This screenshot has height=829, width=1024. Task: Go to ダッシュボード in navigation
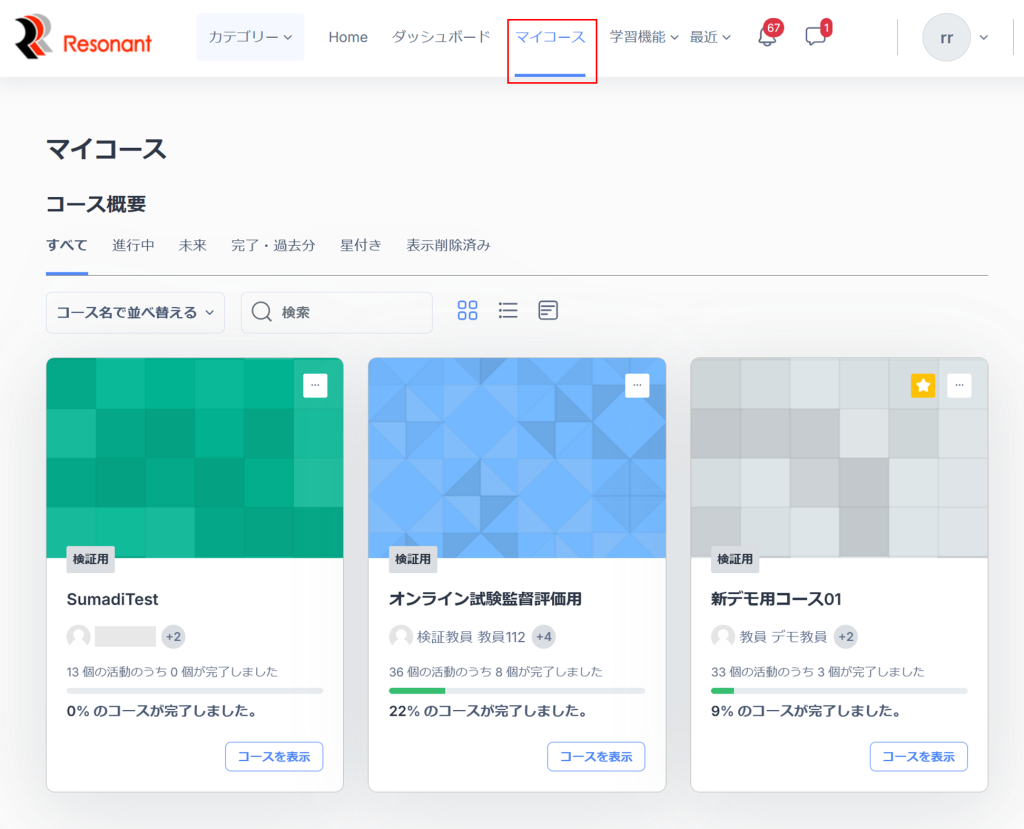click(441, 37)
